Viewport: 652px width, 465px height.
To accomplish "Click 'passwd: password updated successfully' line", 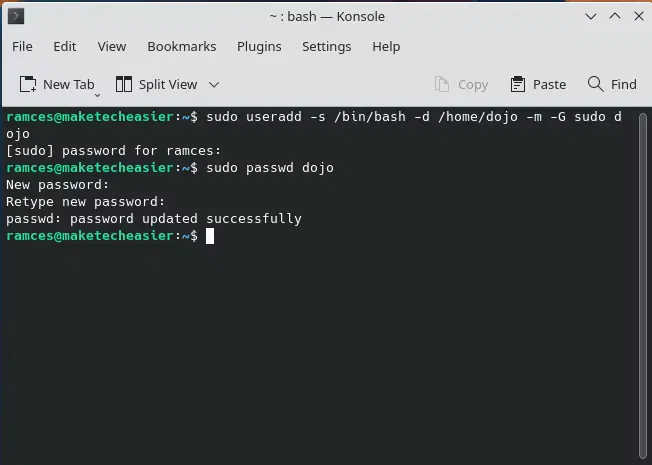I will 154,219.
